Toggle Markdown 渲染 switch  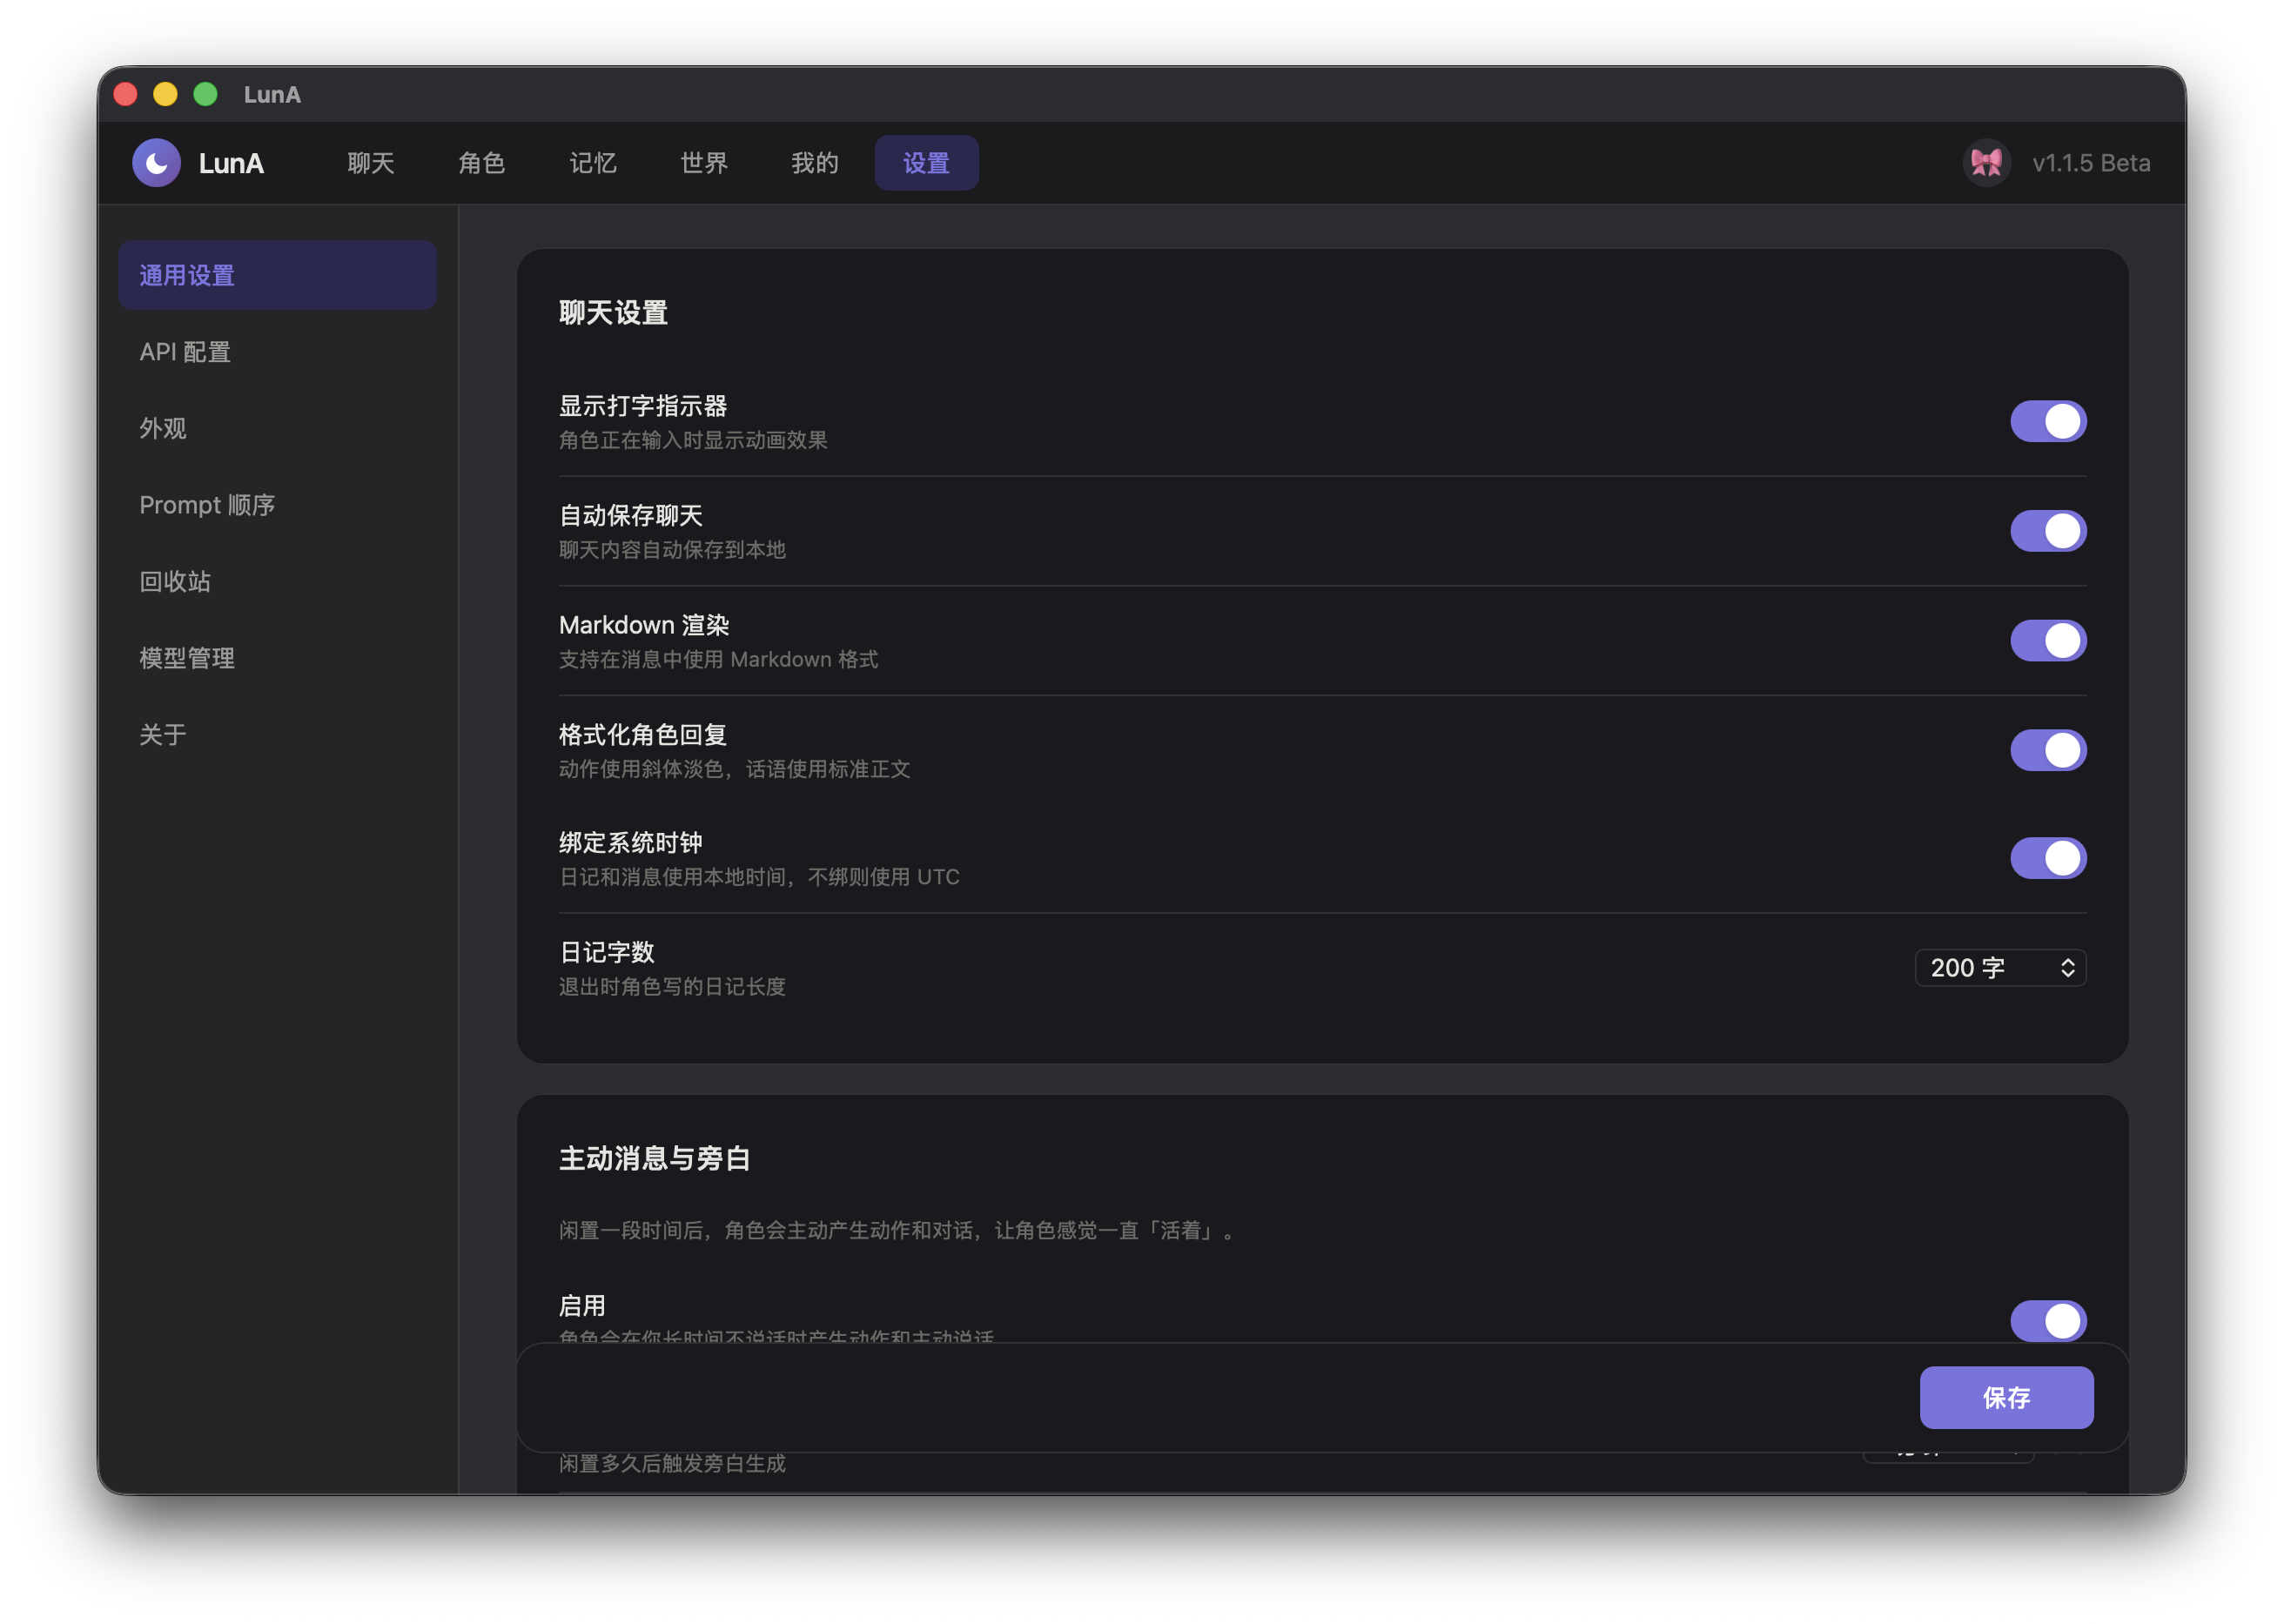pyautogui.click(x=2047, y=640)
